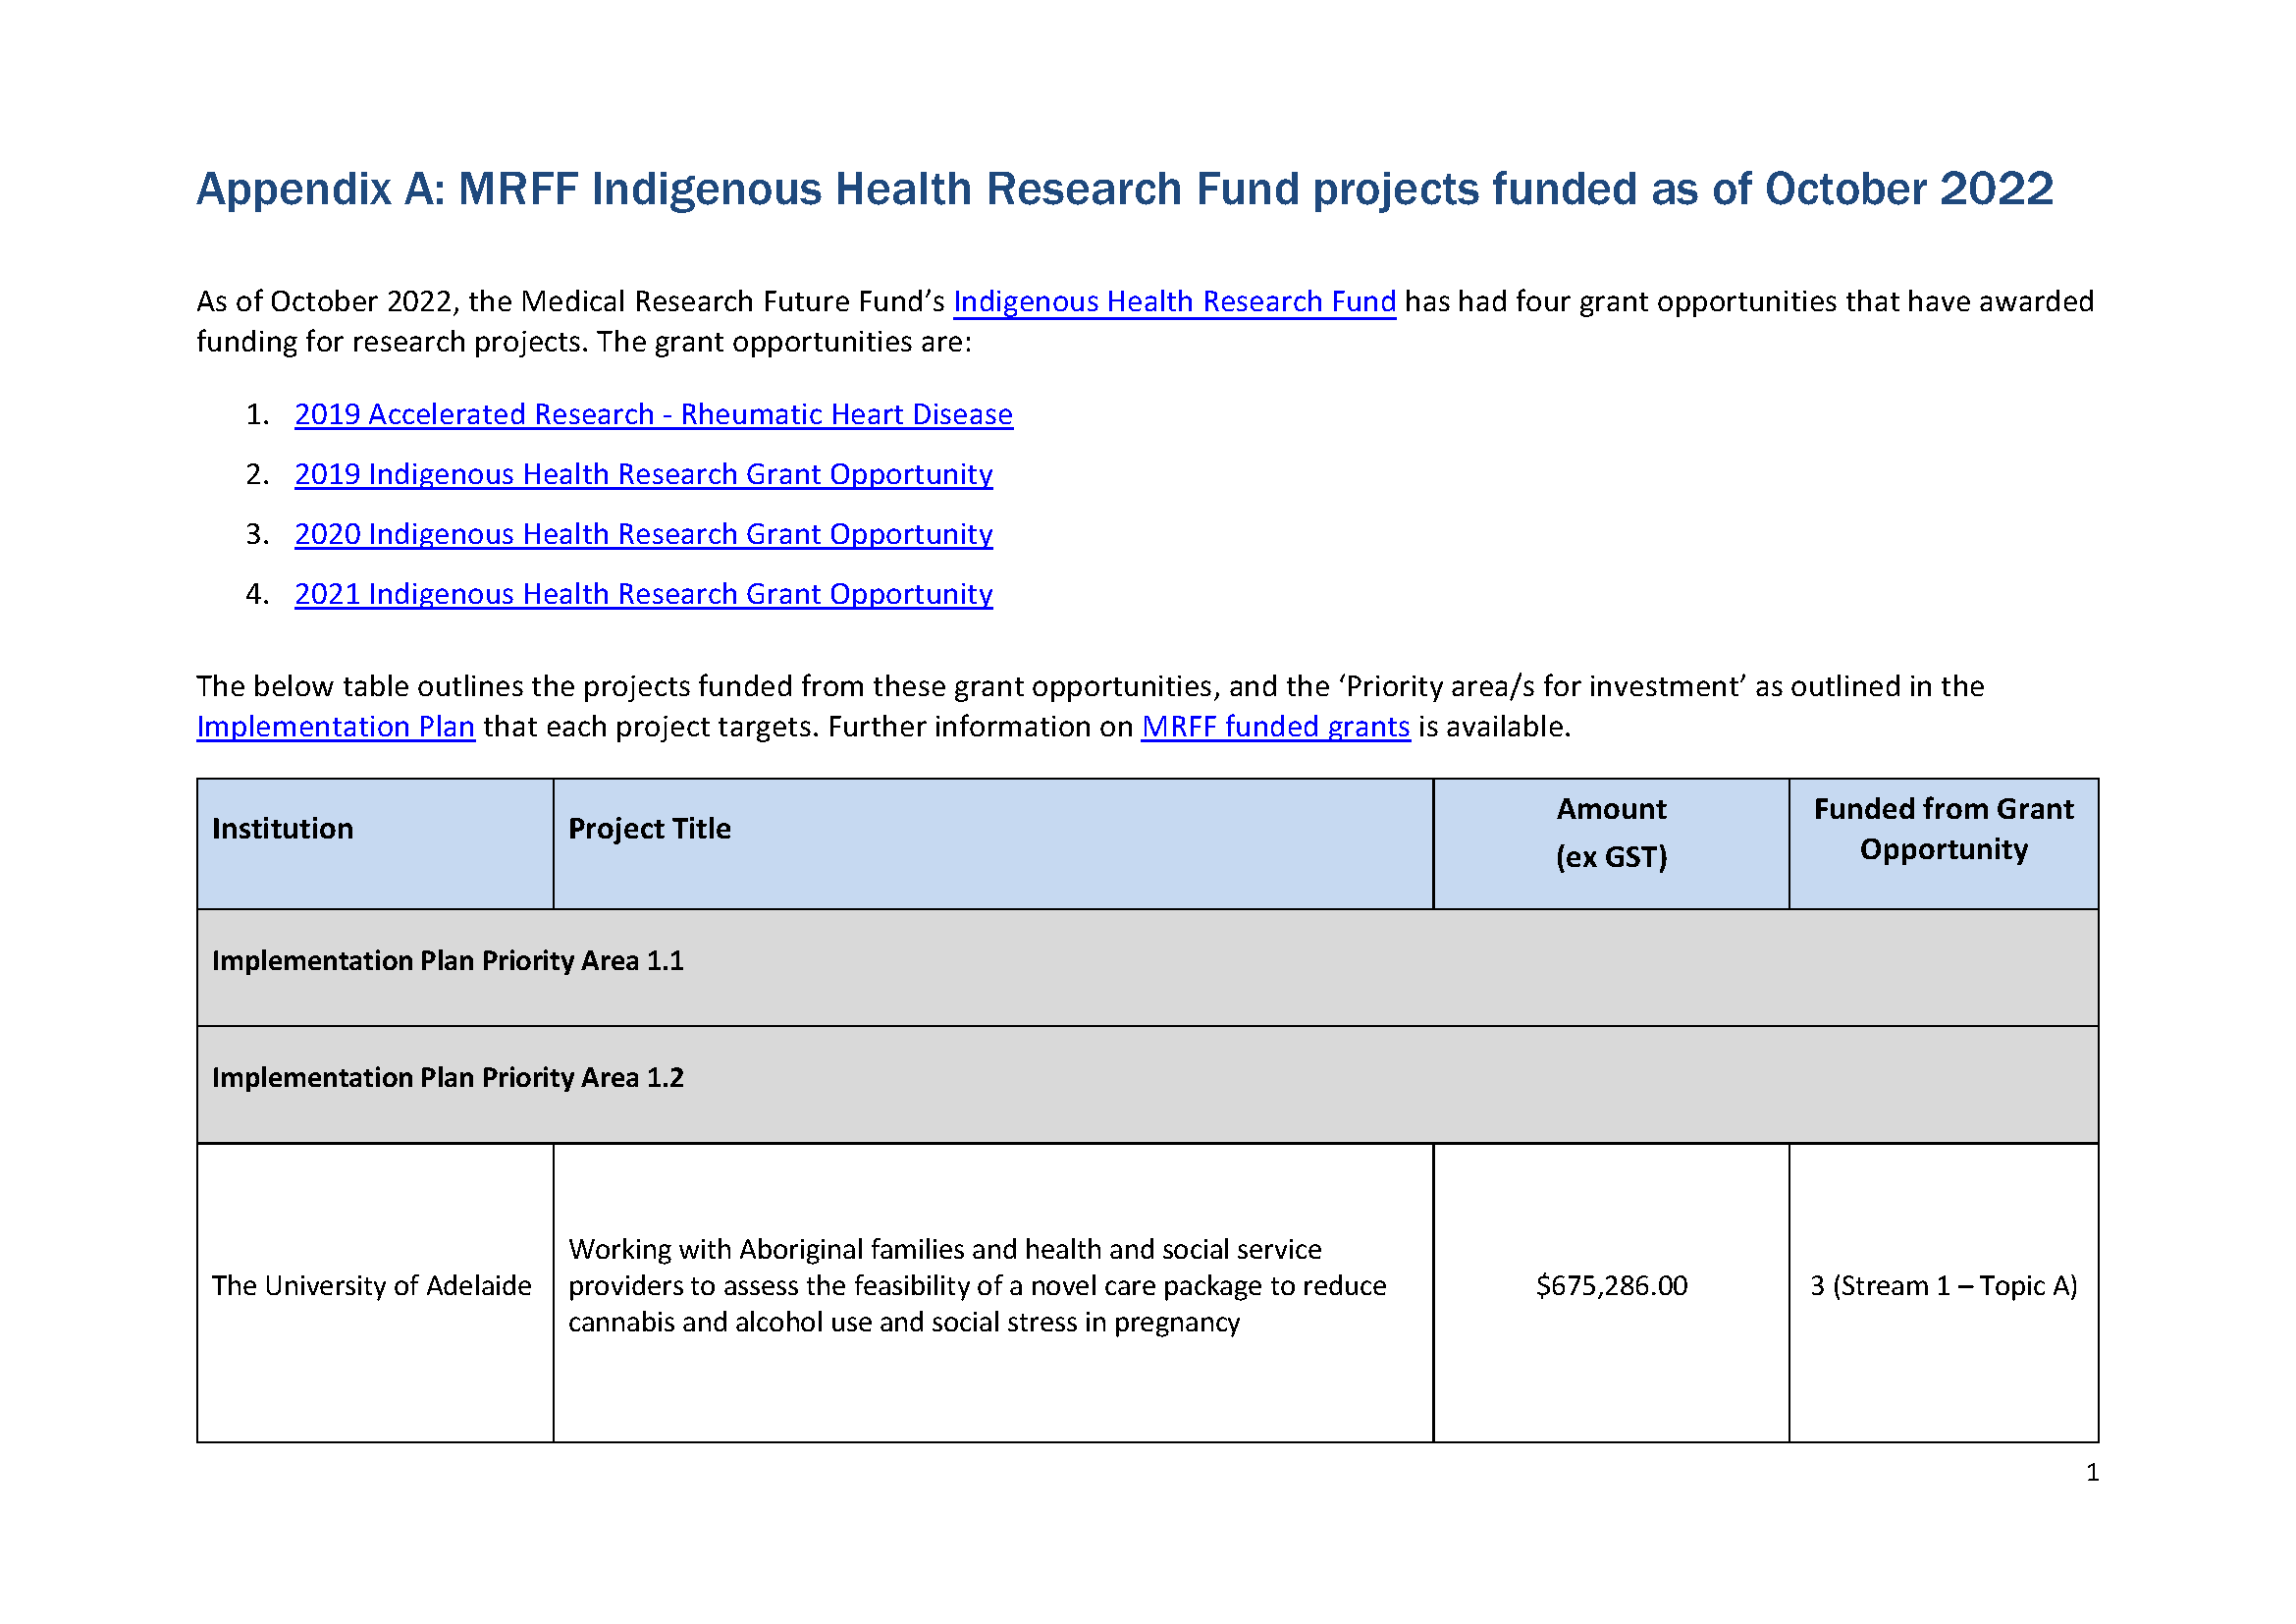Screen dimensions: 2296x1624
Task: Click the Funded from Grant Opportunity header
Action: coord(1943,844)
